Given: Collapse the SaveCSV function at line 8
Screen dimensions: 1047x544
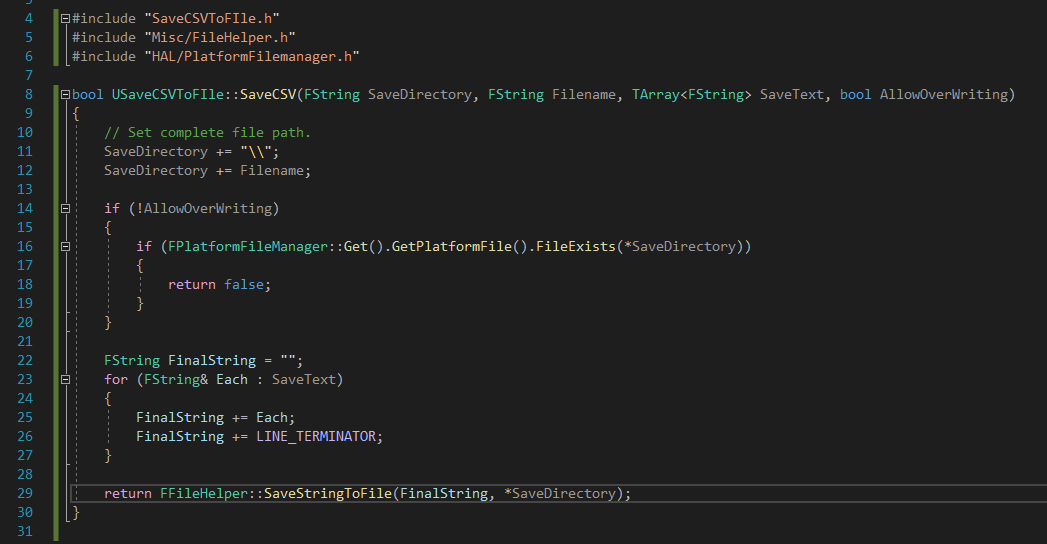Looking at the screenshot, I should point(65,95).
